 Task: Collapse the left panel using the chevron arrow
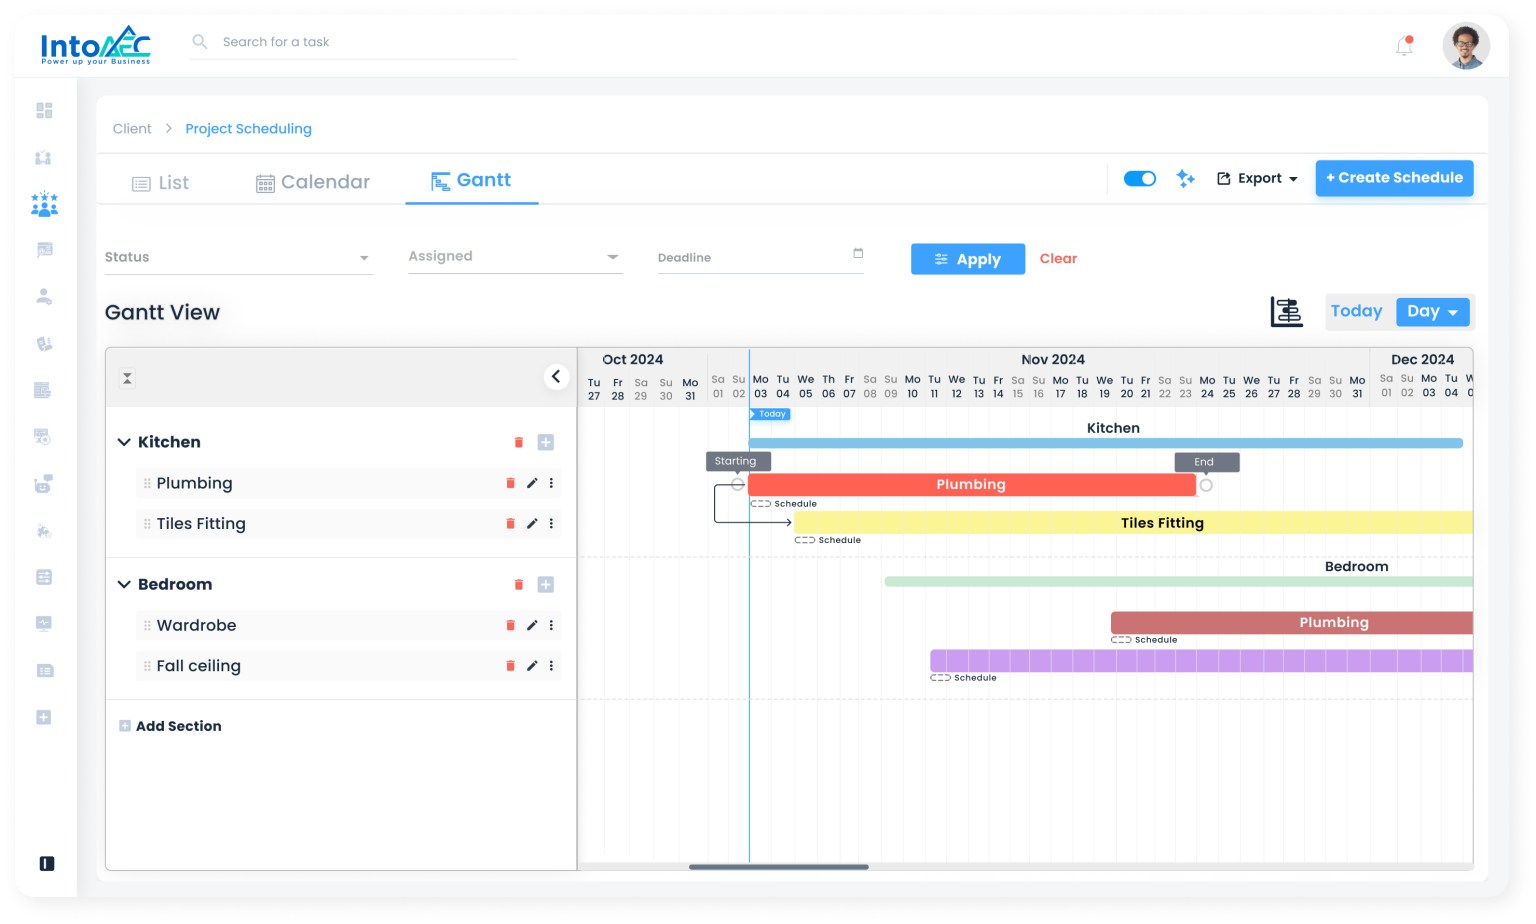point(557,377)
